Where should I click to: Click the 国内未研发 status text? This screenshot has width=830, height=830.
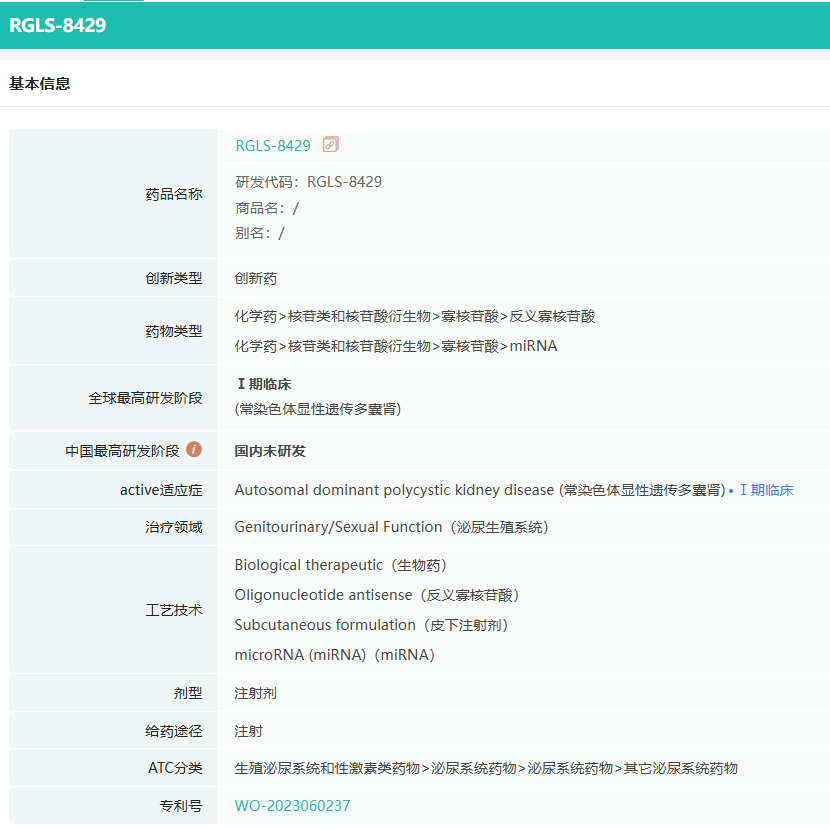click(x=270, y=451)
